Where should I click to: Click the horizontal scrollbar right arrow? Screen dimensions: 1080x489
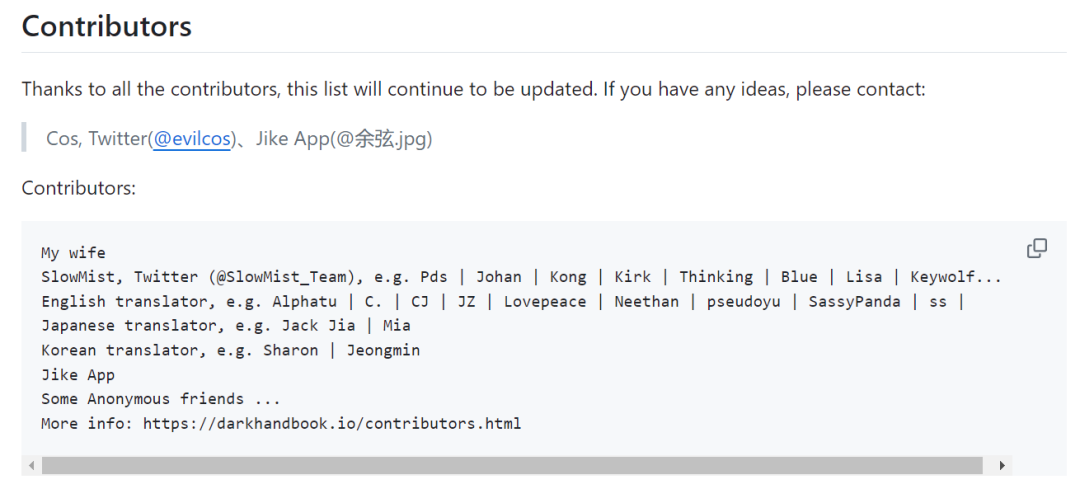point(1001,466)
